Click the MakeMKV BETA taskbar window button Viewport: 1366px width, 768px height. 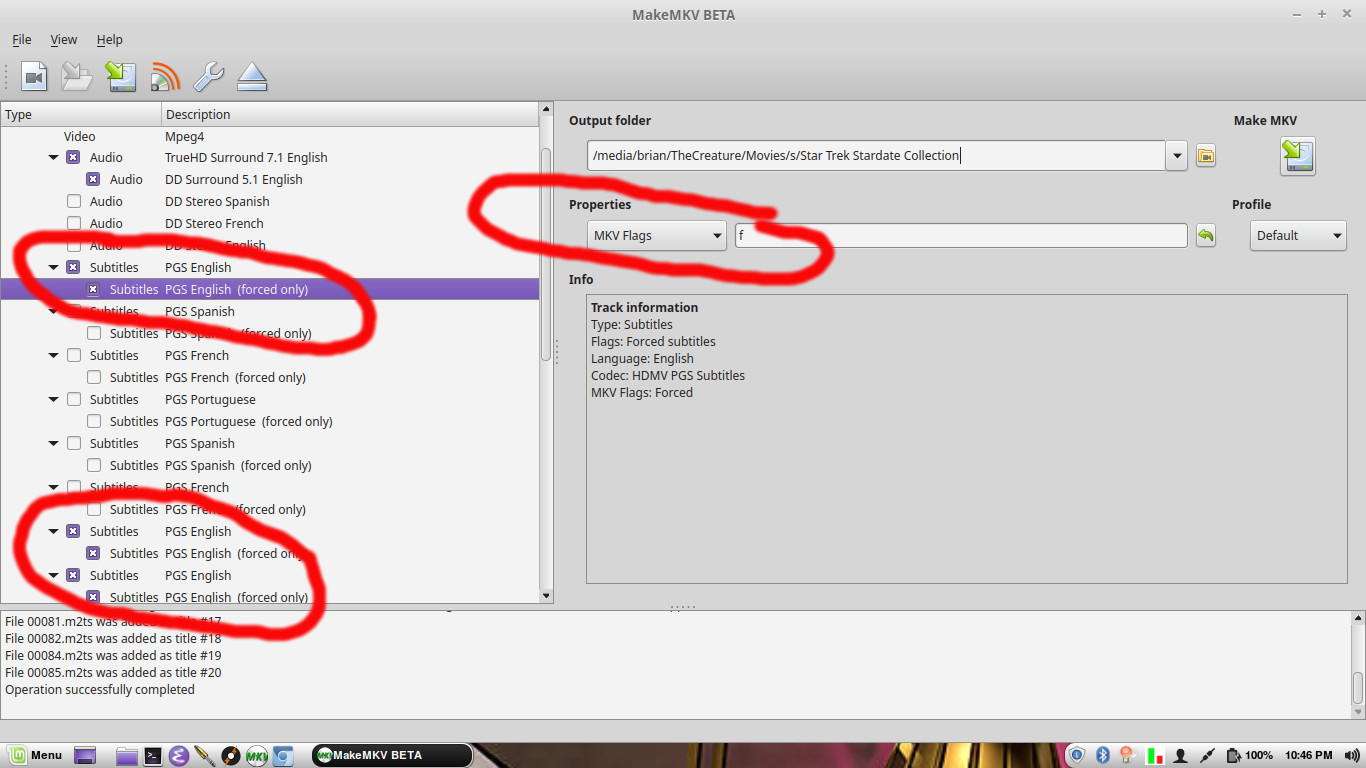392,755
